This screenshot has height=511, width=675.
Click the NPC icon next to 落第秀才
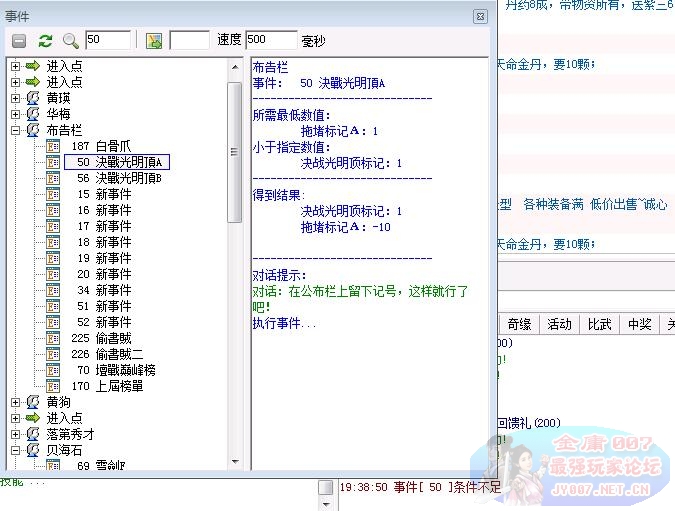tap(33, 434)
